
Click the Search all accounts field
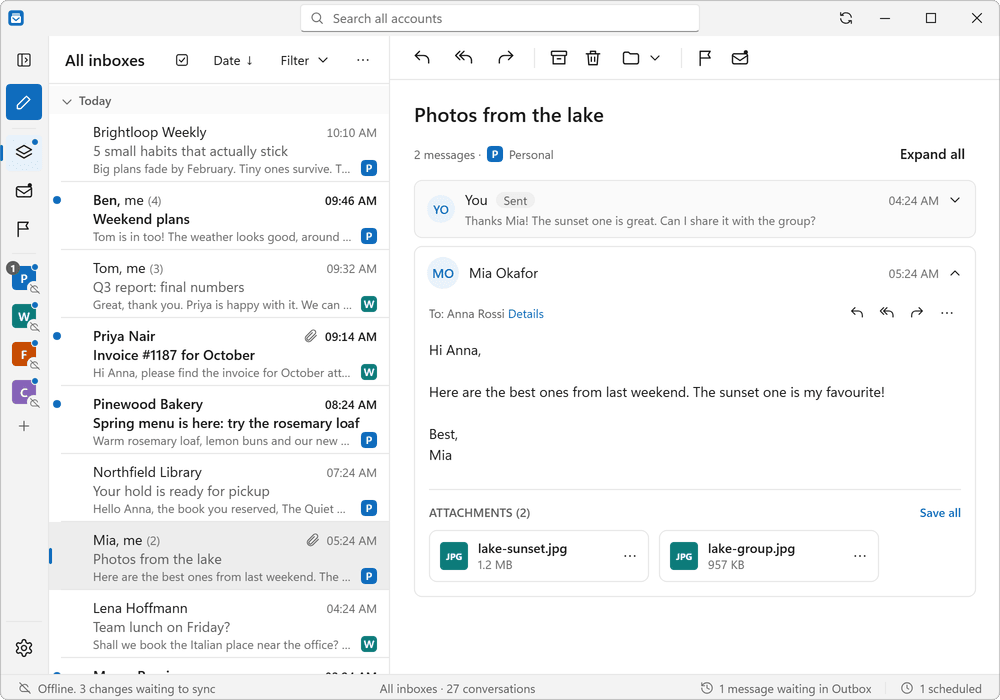tap(499, 18)
